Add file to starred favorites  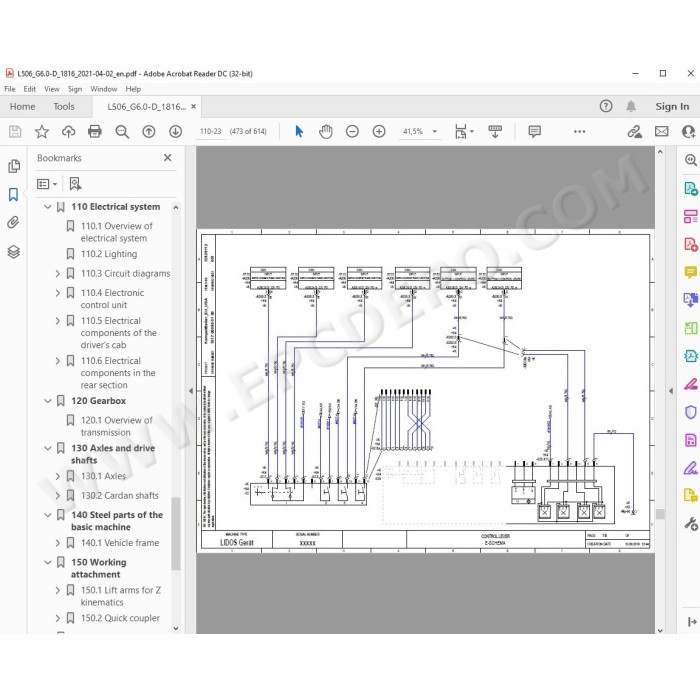tap(42, 131)
